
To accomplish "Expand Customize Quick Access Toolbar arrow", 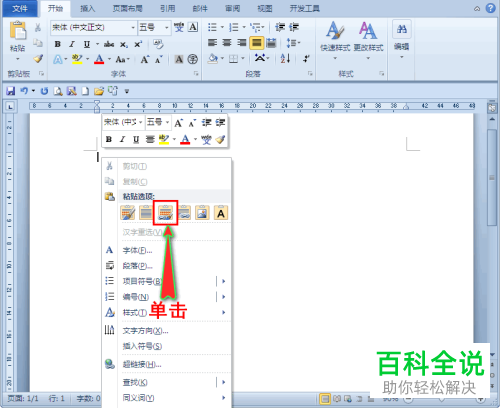I will (x=127, y=91).
